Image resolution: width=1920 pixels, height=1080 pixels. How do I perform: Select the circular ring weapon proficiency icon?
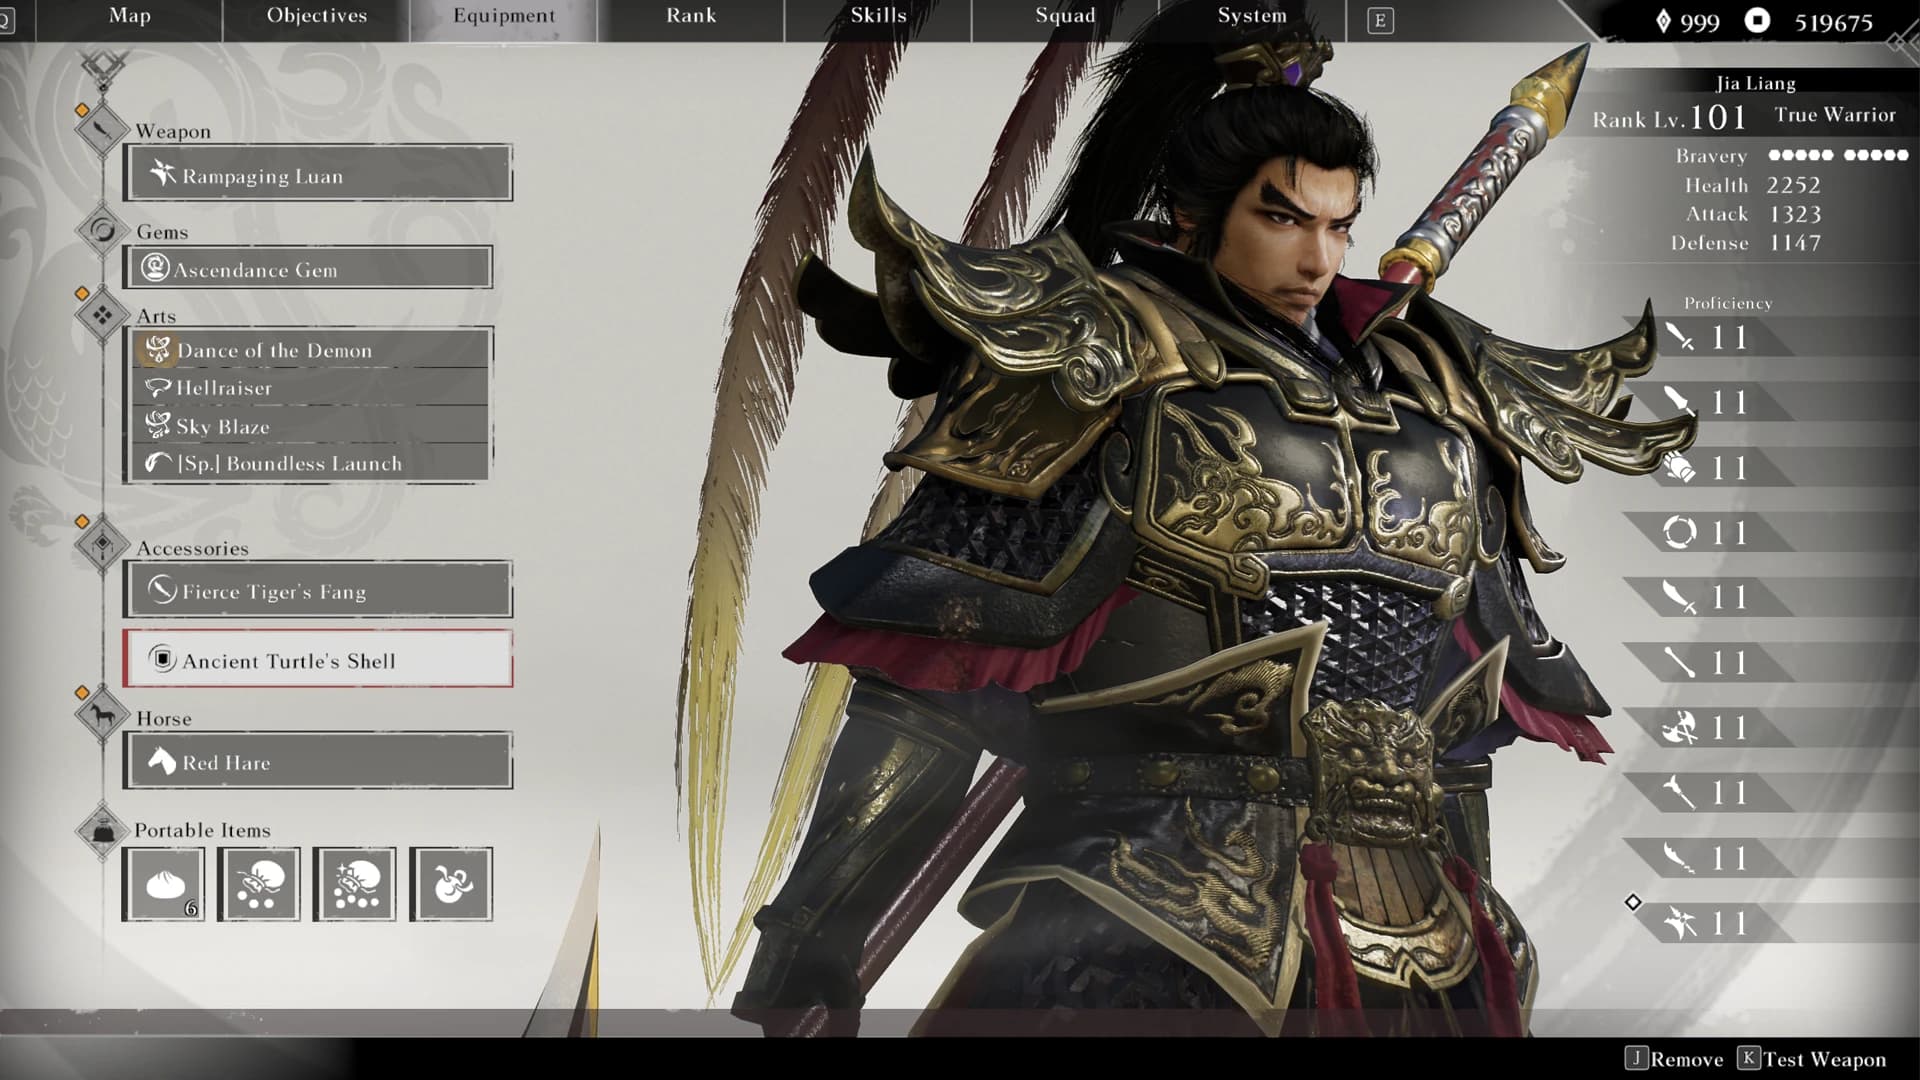click(x=1679, y=532)
